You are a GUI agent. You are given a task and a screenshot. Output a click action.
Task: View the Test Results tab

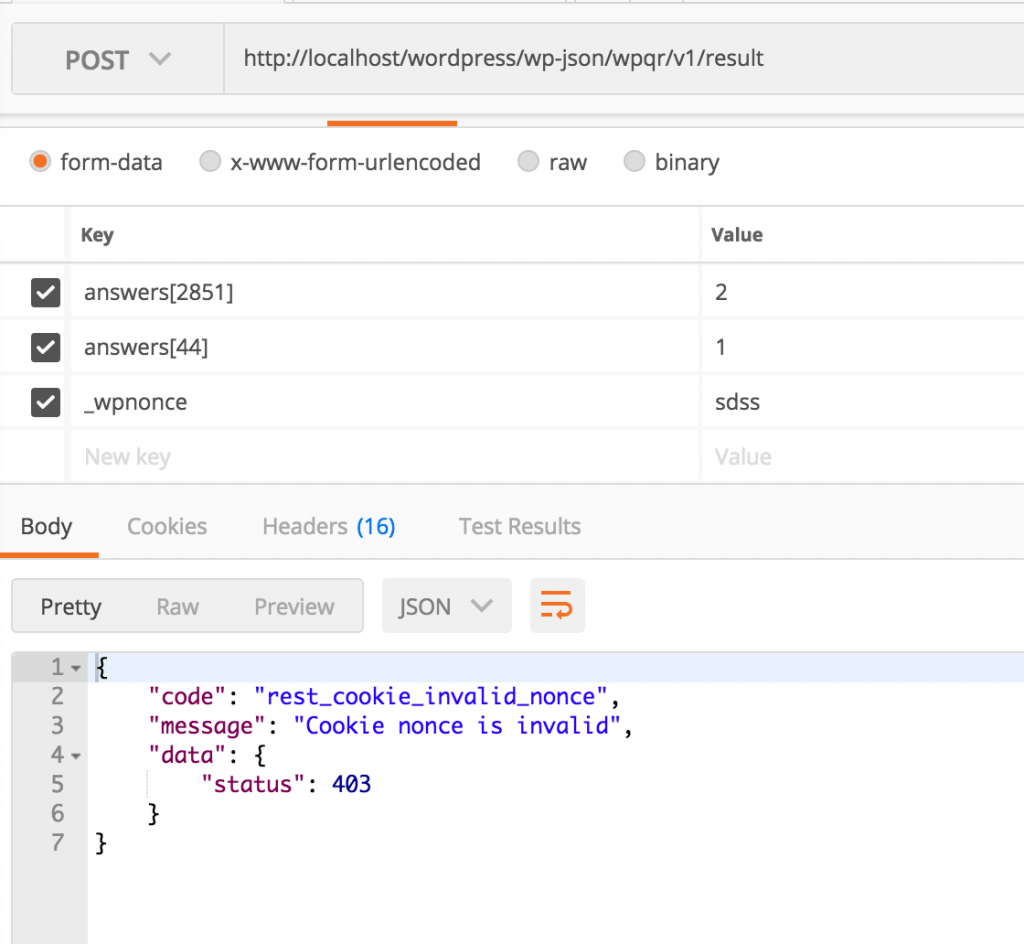[519, 526]
